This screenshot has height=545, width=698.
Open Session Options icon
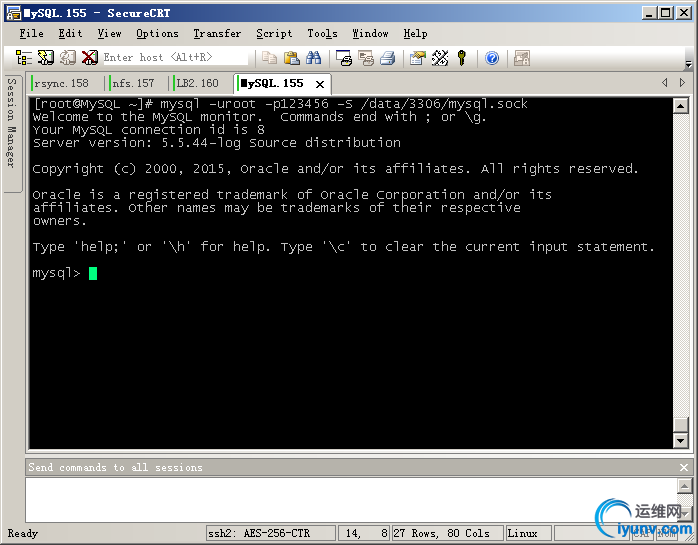click(x=418, y=58)
